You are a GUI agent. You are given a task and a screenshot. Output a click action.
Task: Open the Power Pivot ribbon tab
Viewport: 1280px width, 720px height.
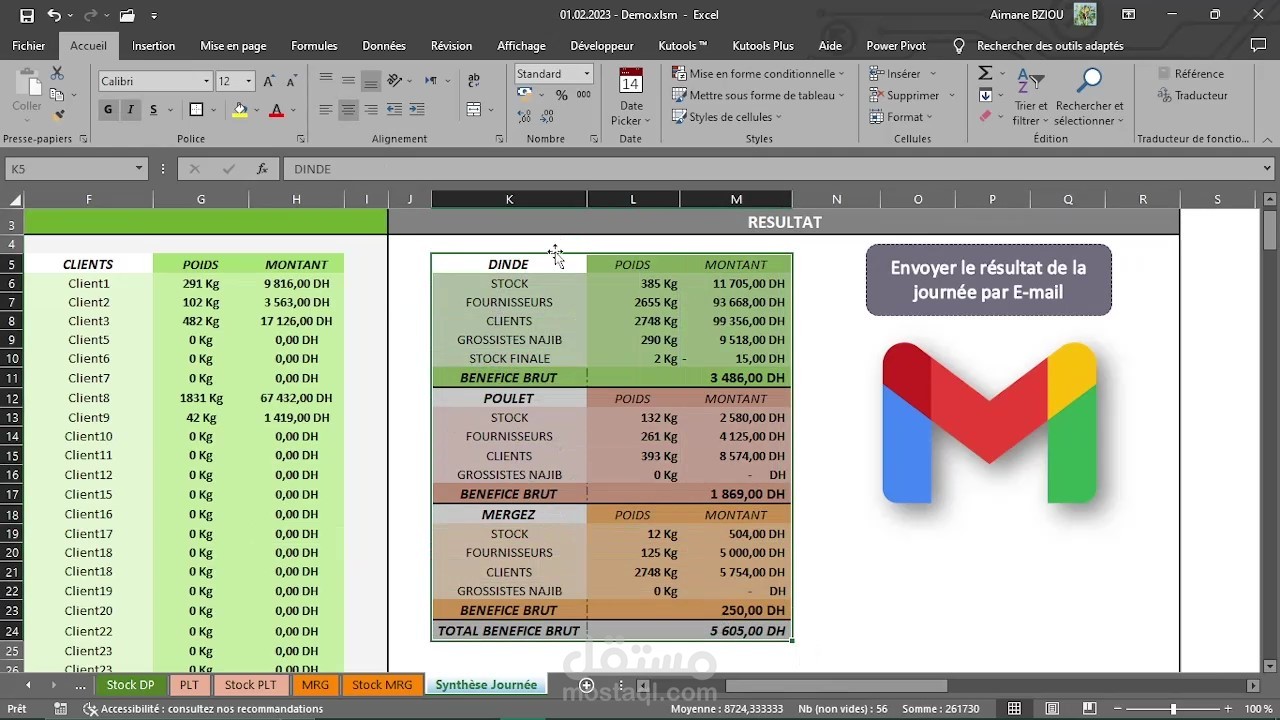pos(896,46)
